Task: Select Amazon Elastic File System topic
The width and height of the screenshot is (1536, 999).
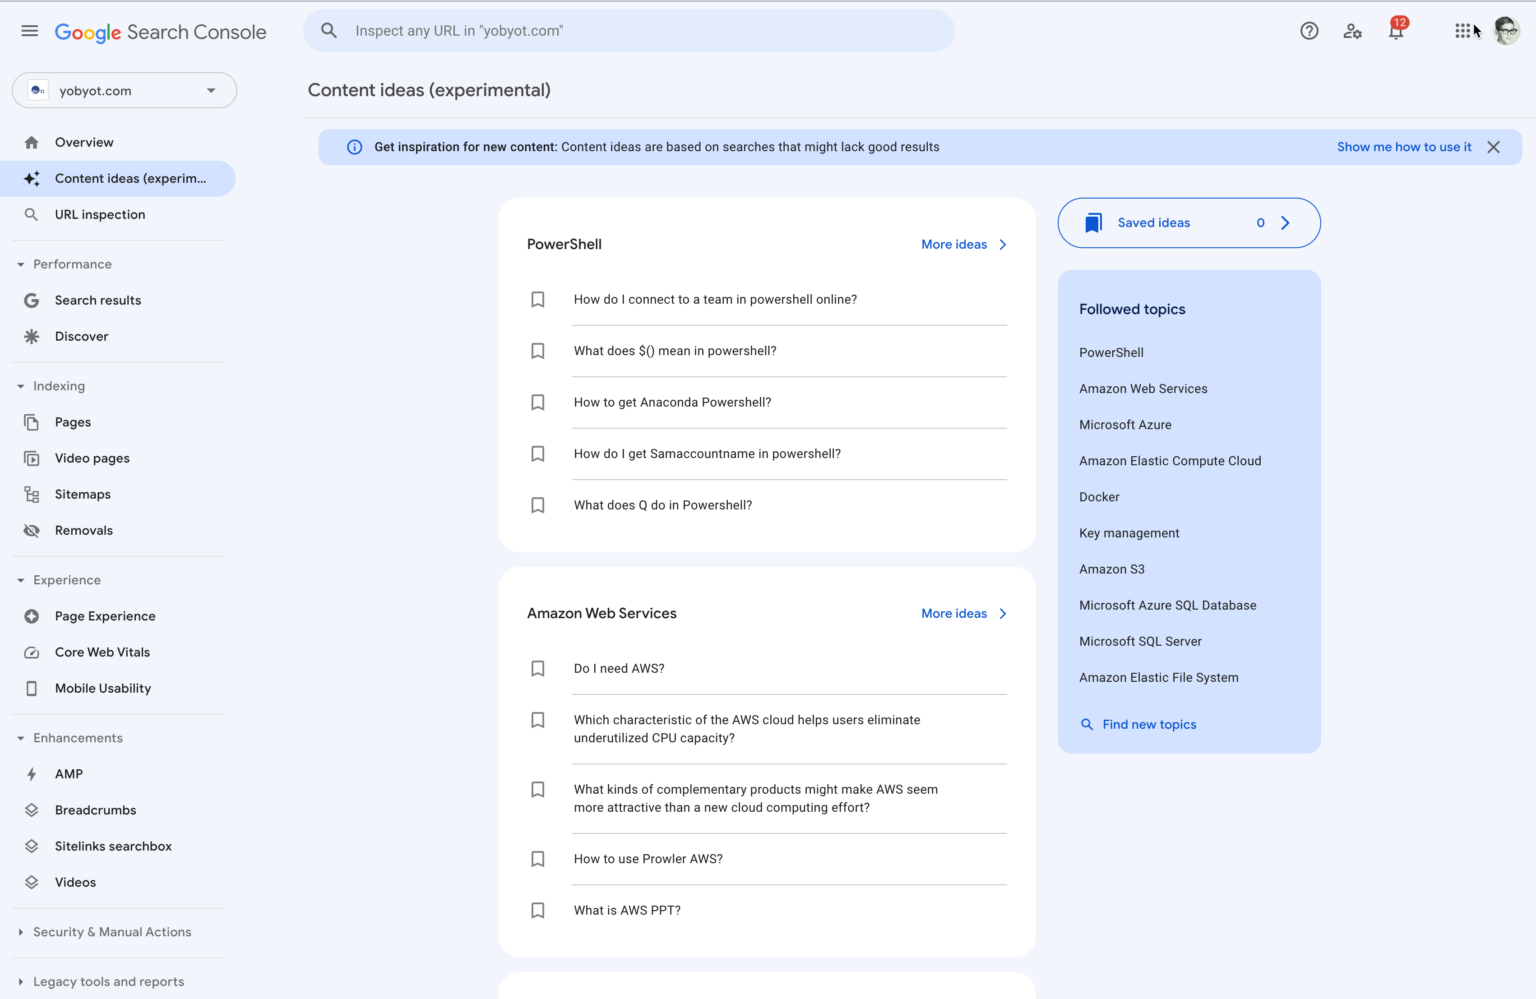Action: pyautogui.click(x=1159, y=677)
